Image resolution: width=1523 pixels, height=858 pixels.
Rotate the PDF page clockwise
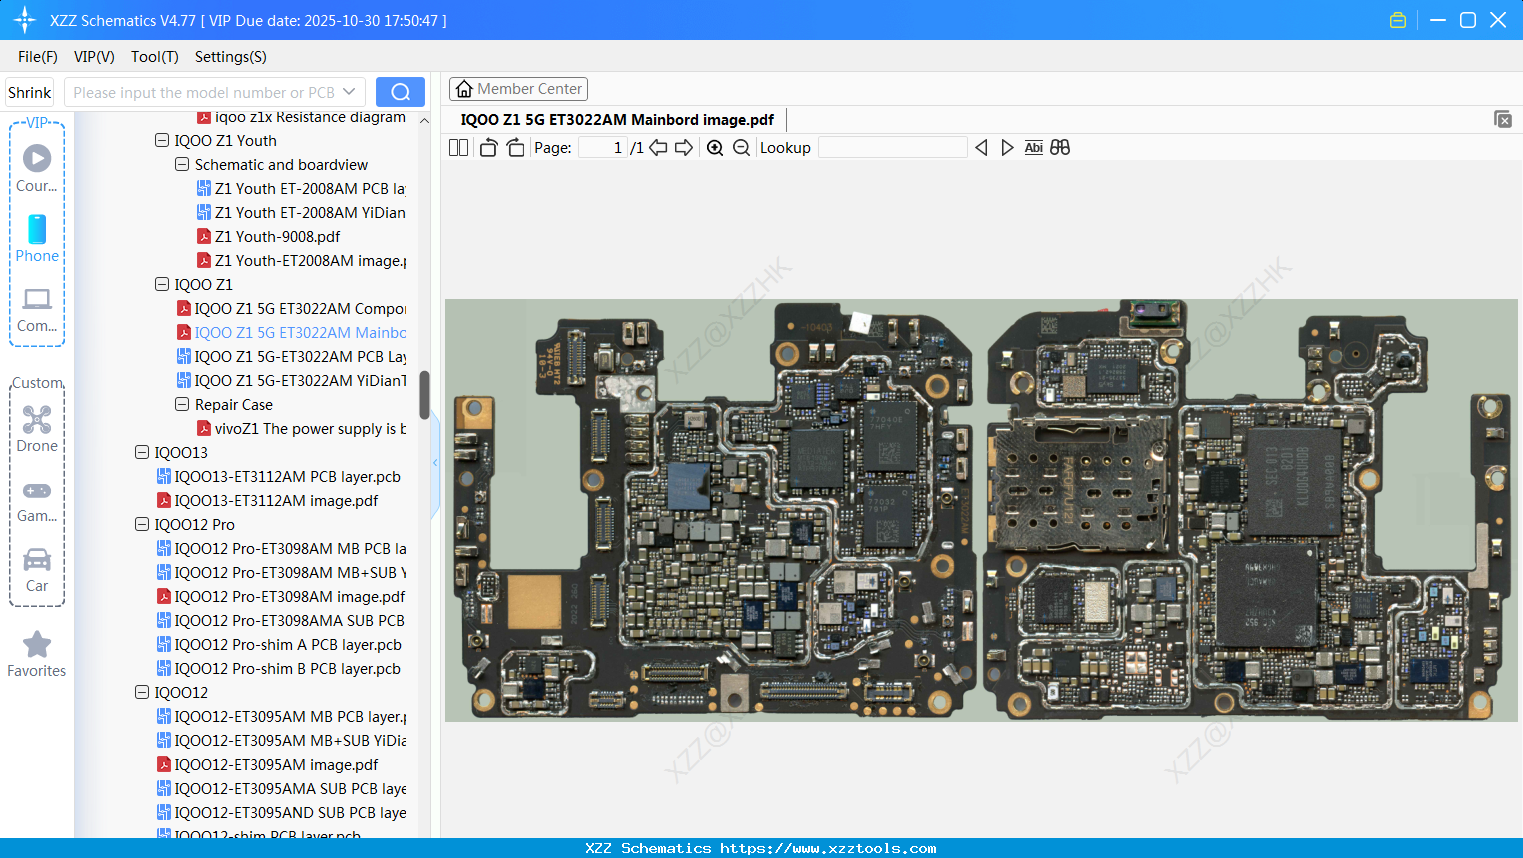point(515,147)
